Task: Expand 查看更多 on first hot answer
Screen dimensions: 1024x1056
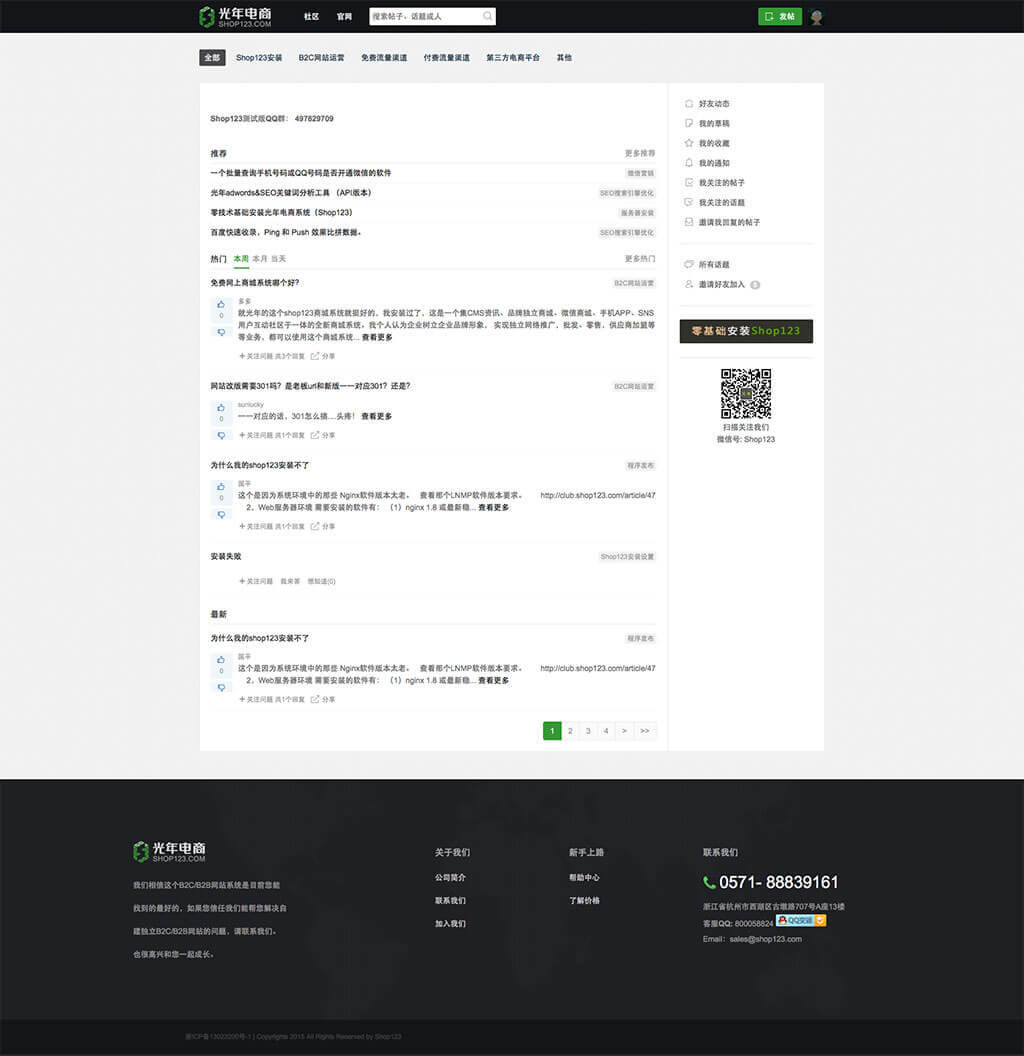Action: pyautogui.click(x=377, y=338)
